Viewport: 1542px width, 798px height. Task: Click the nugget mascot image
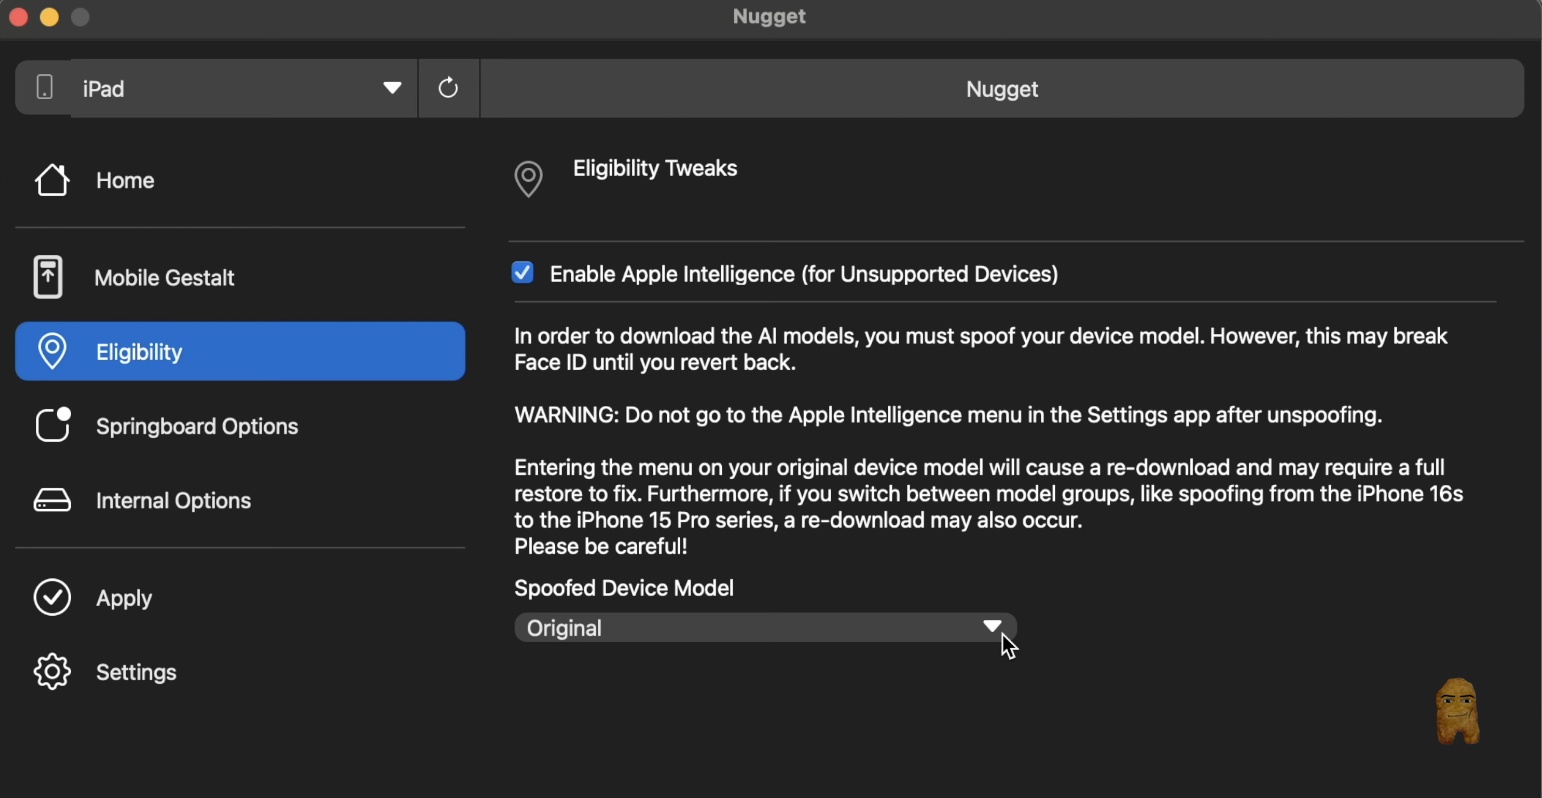[1458, 711]
